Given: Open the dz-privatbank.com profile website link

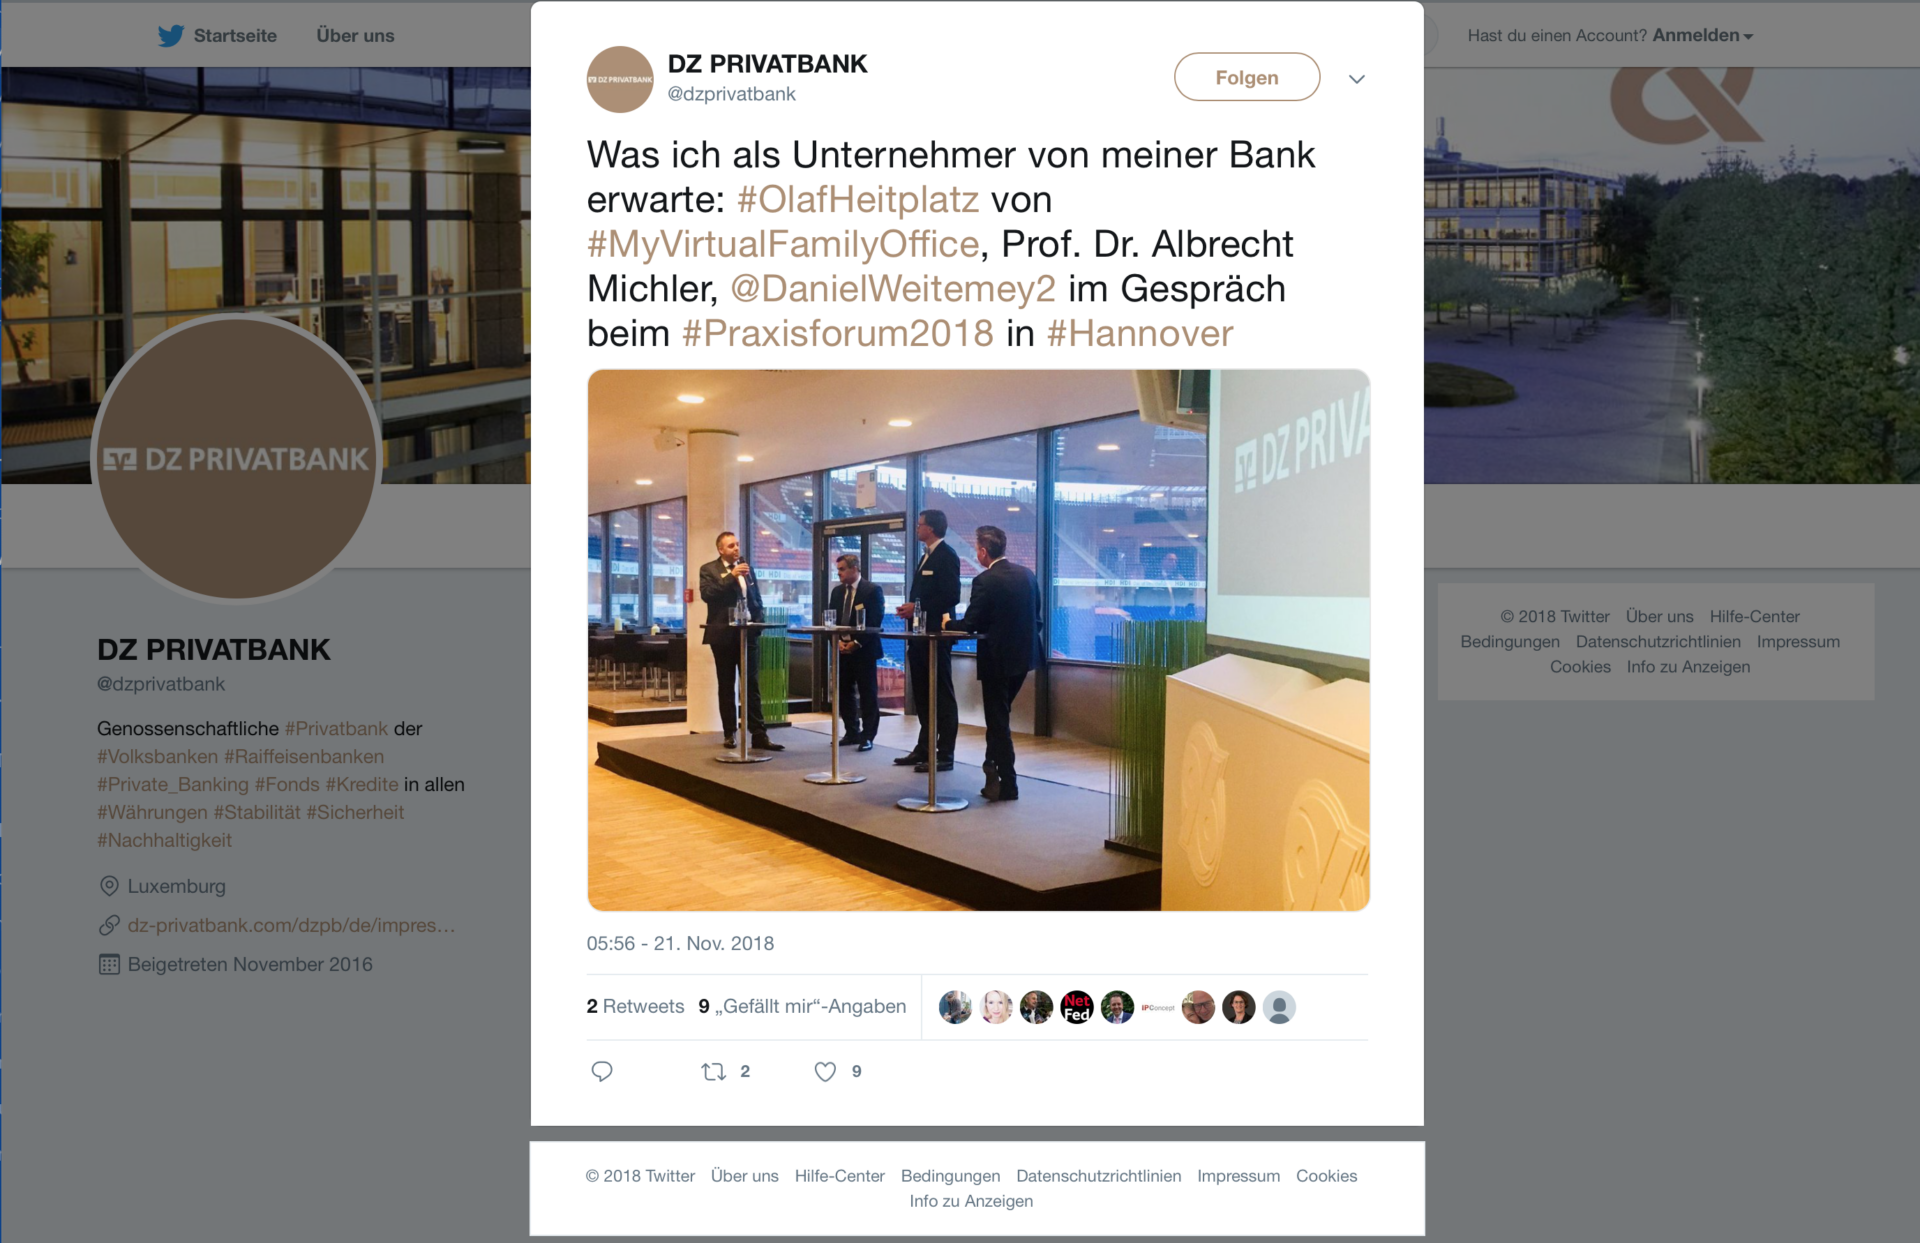Looking at the screenshot, I should tap(291, 925).
